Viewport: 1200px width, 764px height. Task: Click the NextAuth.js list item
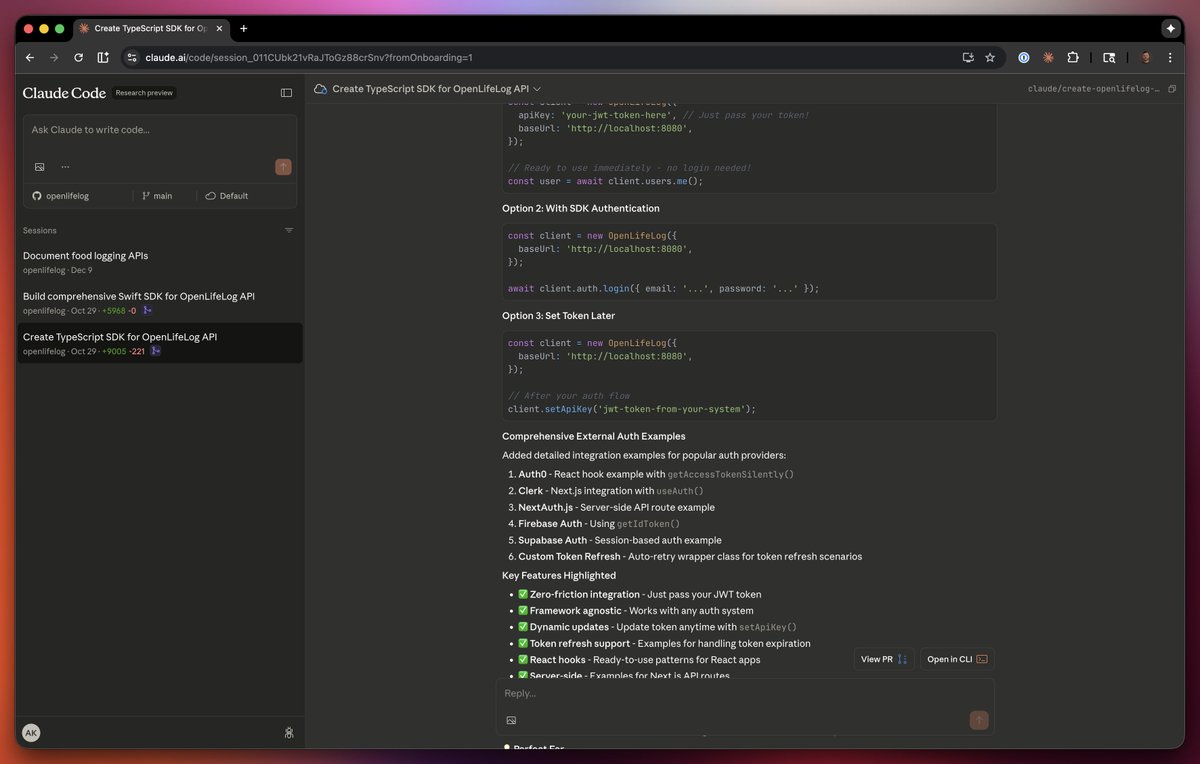[x=616, y=507]
